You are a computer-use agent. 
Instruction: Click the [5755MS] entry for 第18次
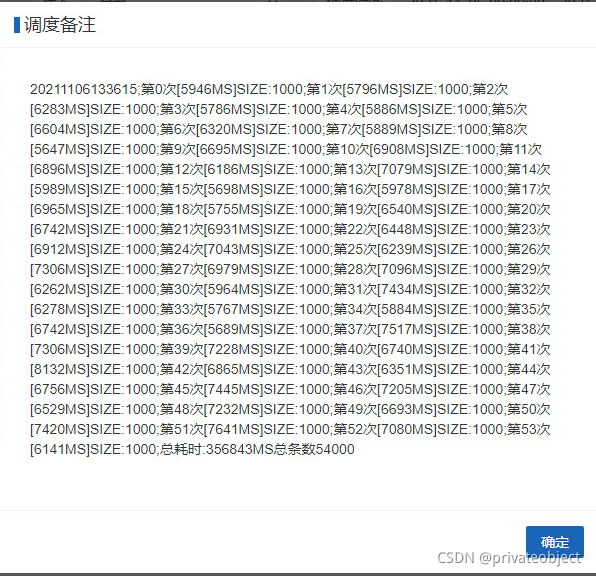click(x=234, y=209)
